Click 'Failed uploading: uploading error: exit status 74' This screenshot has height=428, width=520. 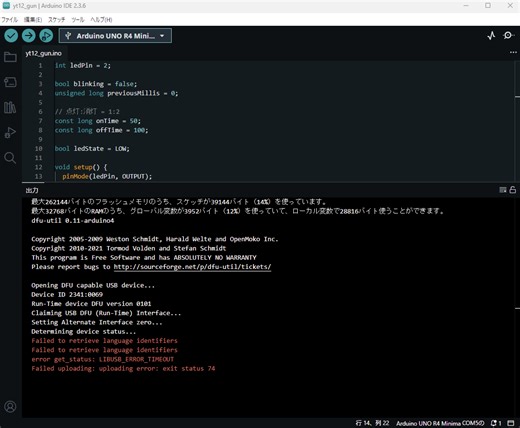pyautogui.click(x=123, y=369)
